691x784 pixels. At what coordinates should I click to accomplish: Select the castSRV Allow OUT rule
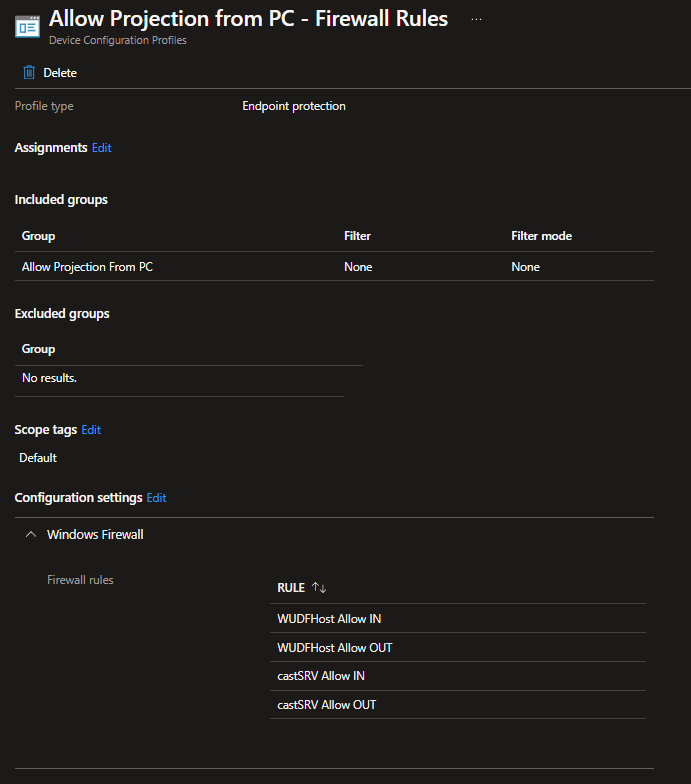point(458,705)
